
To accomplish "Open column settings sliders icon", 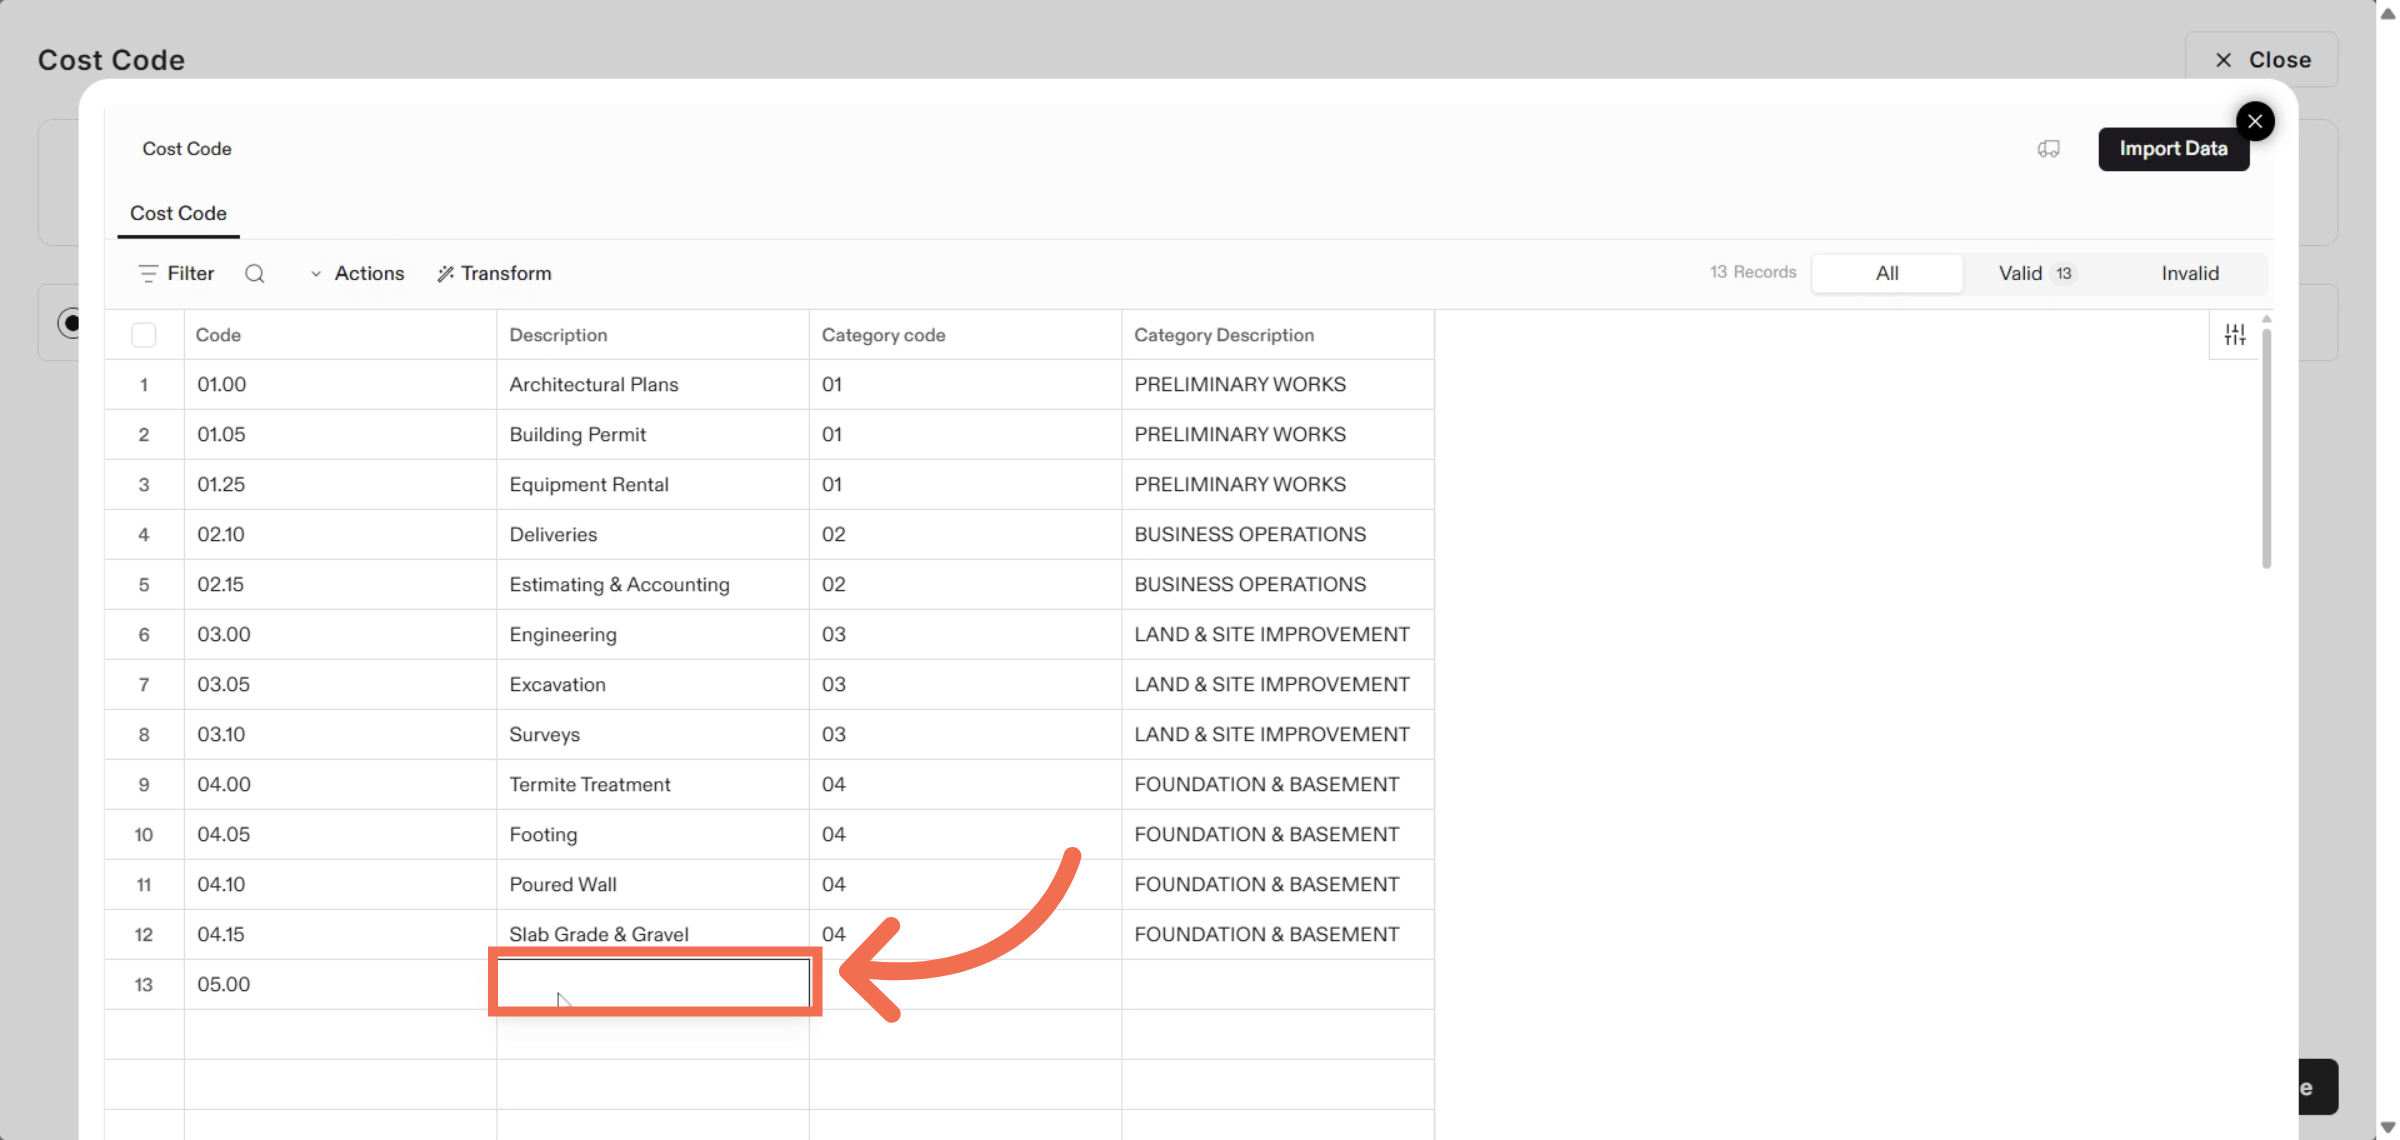I will 2234,335.
